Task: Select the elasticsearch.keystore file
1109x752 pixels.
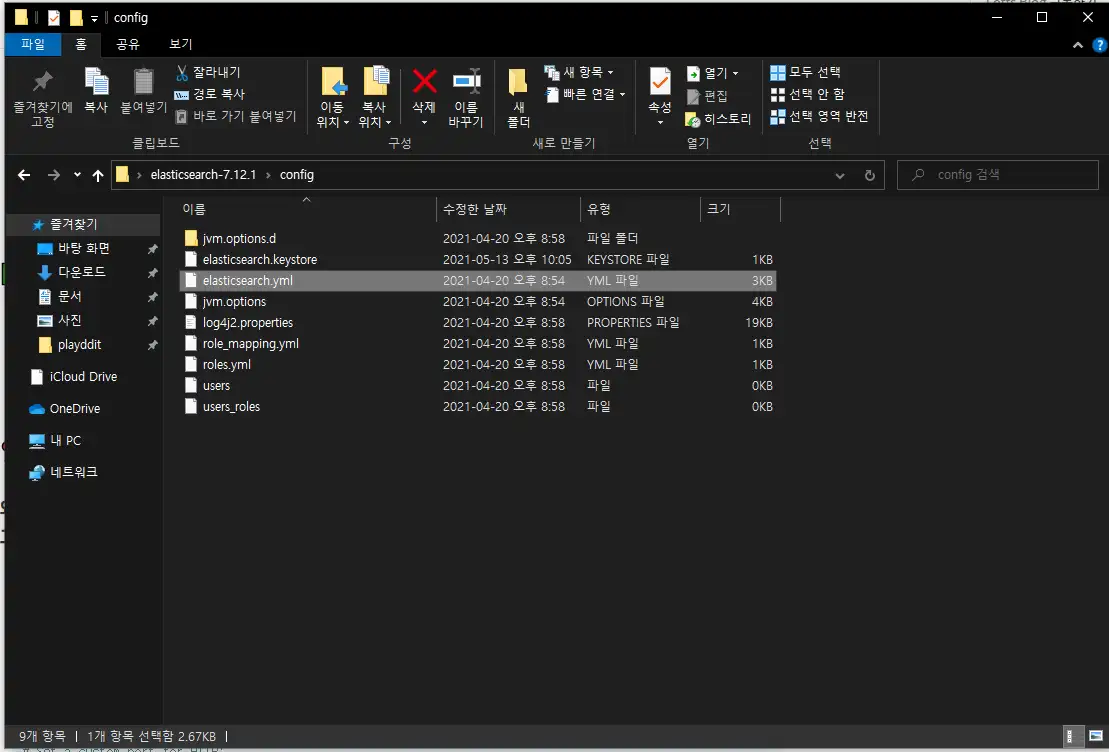Action: (477, 260)
